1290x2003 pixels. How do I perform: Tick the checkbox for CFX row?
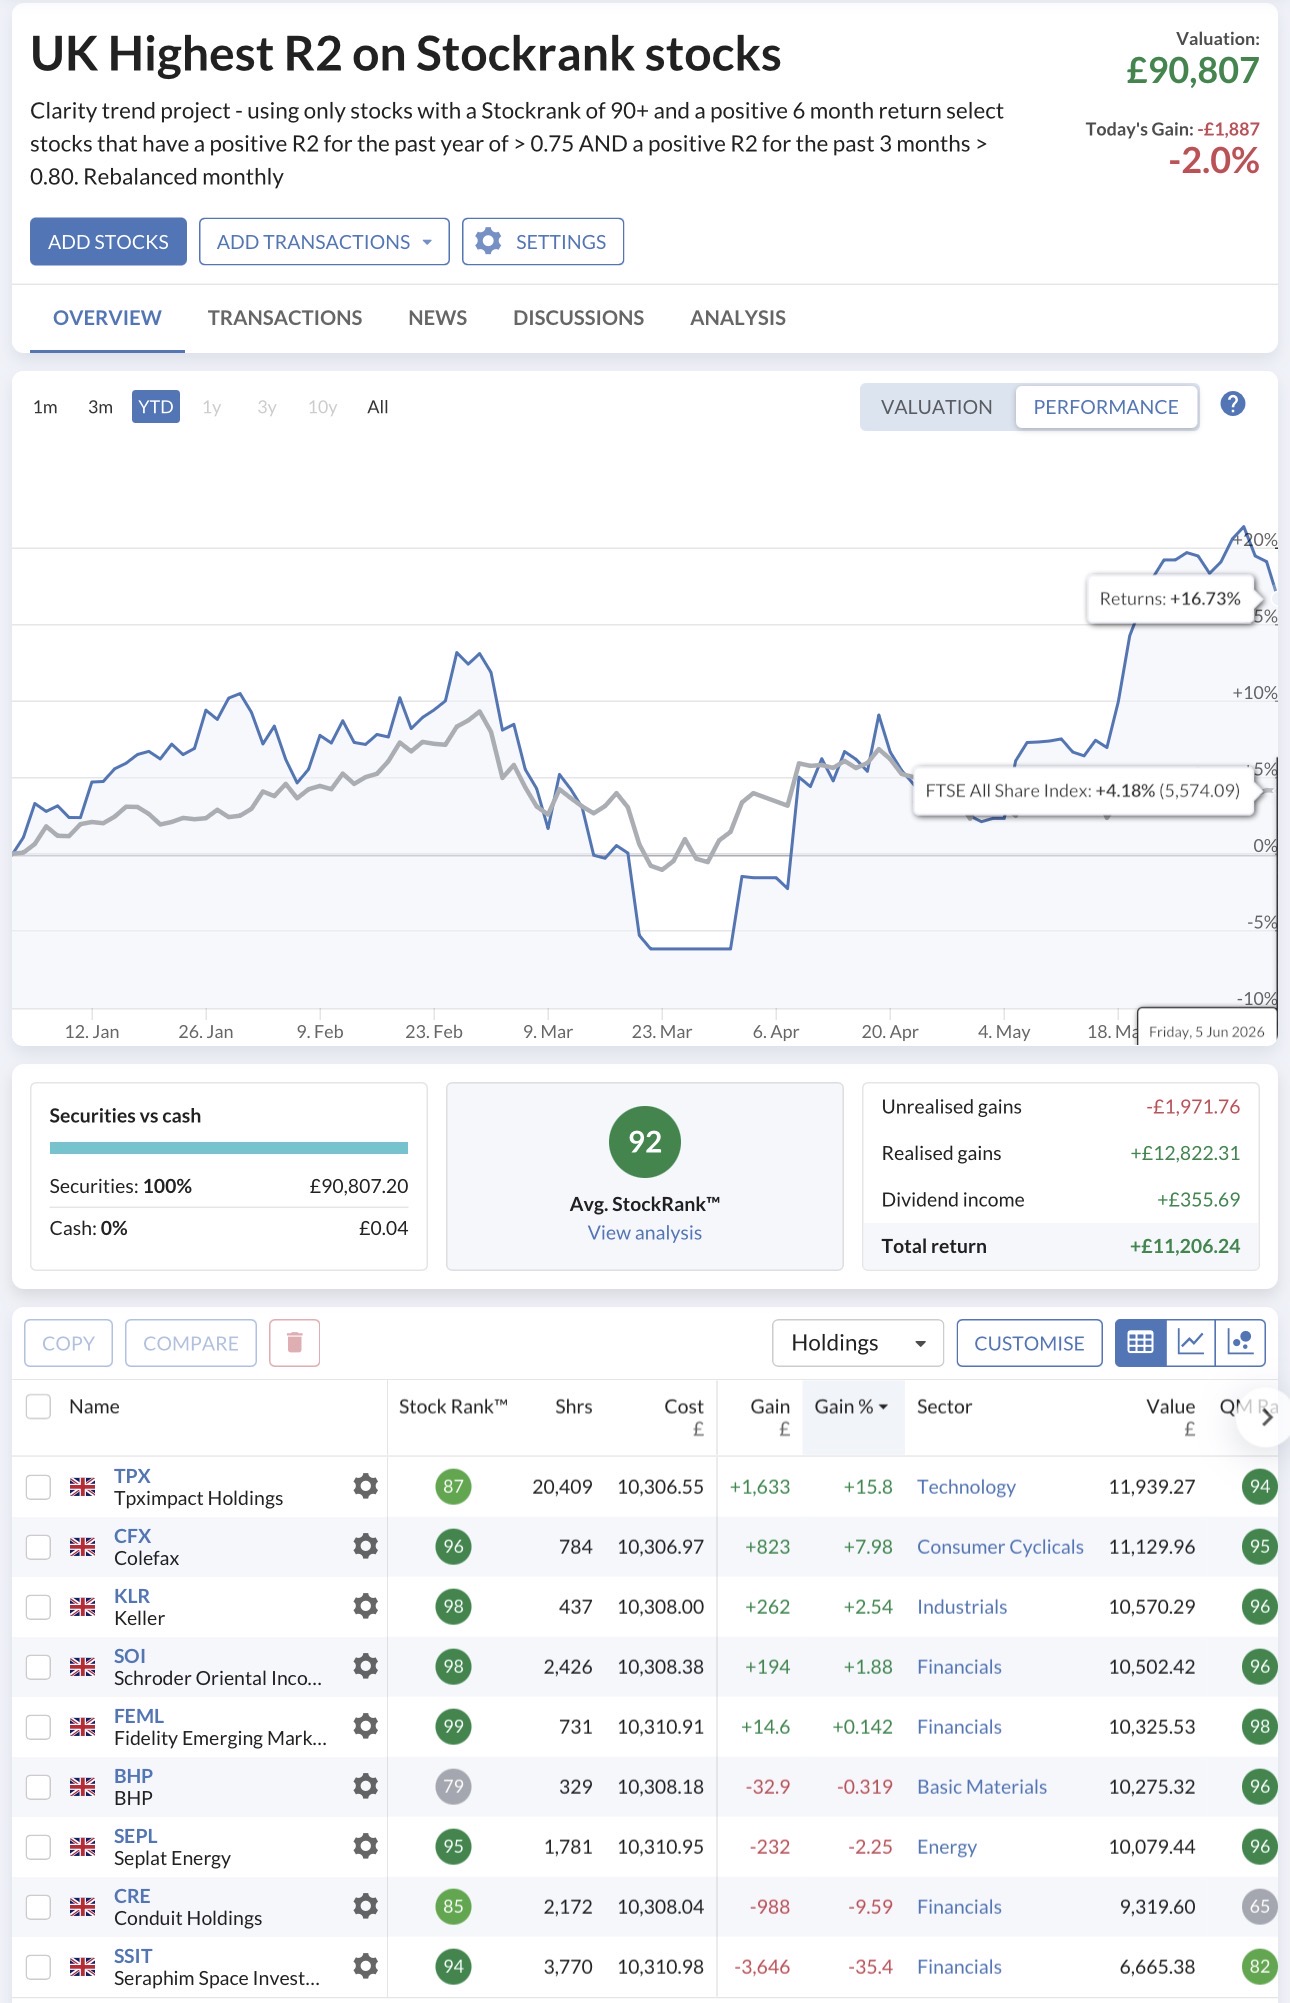(38, 1547)
